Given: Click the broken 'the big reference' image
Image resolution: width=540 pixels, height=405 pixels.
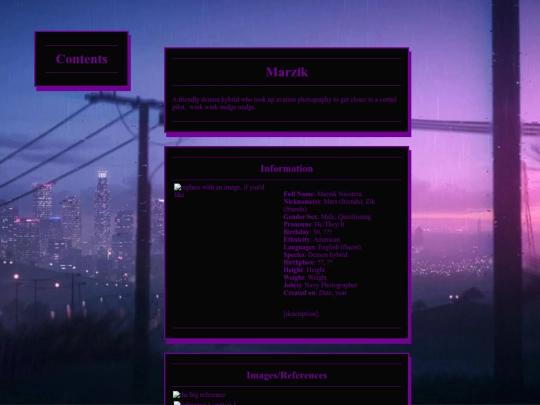Looking at the screenshot, I should (199, 395).
